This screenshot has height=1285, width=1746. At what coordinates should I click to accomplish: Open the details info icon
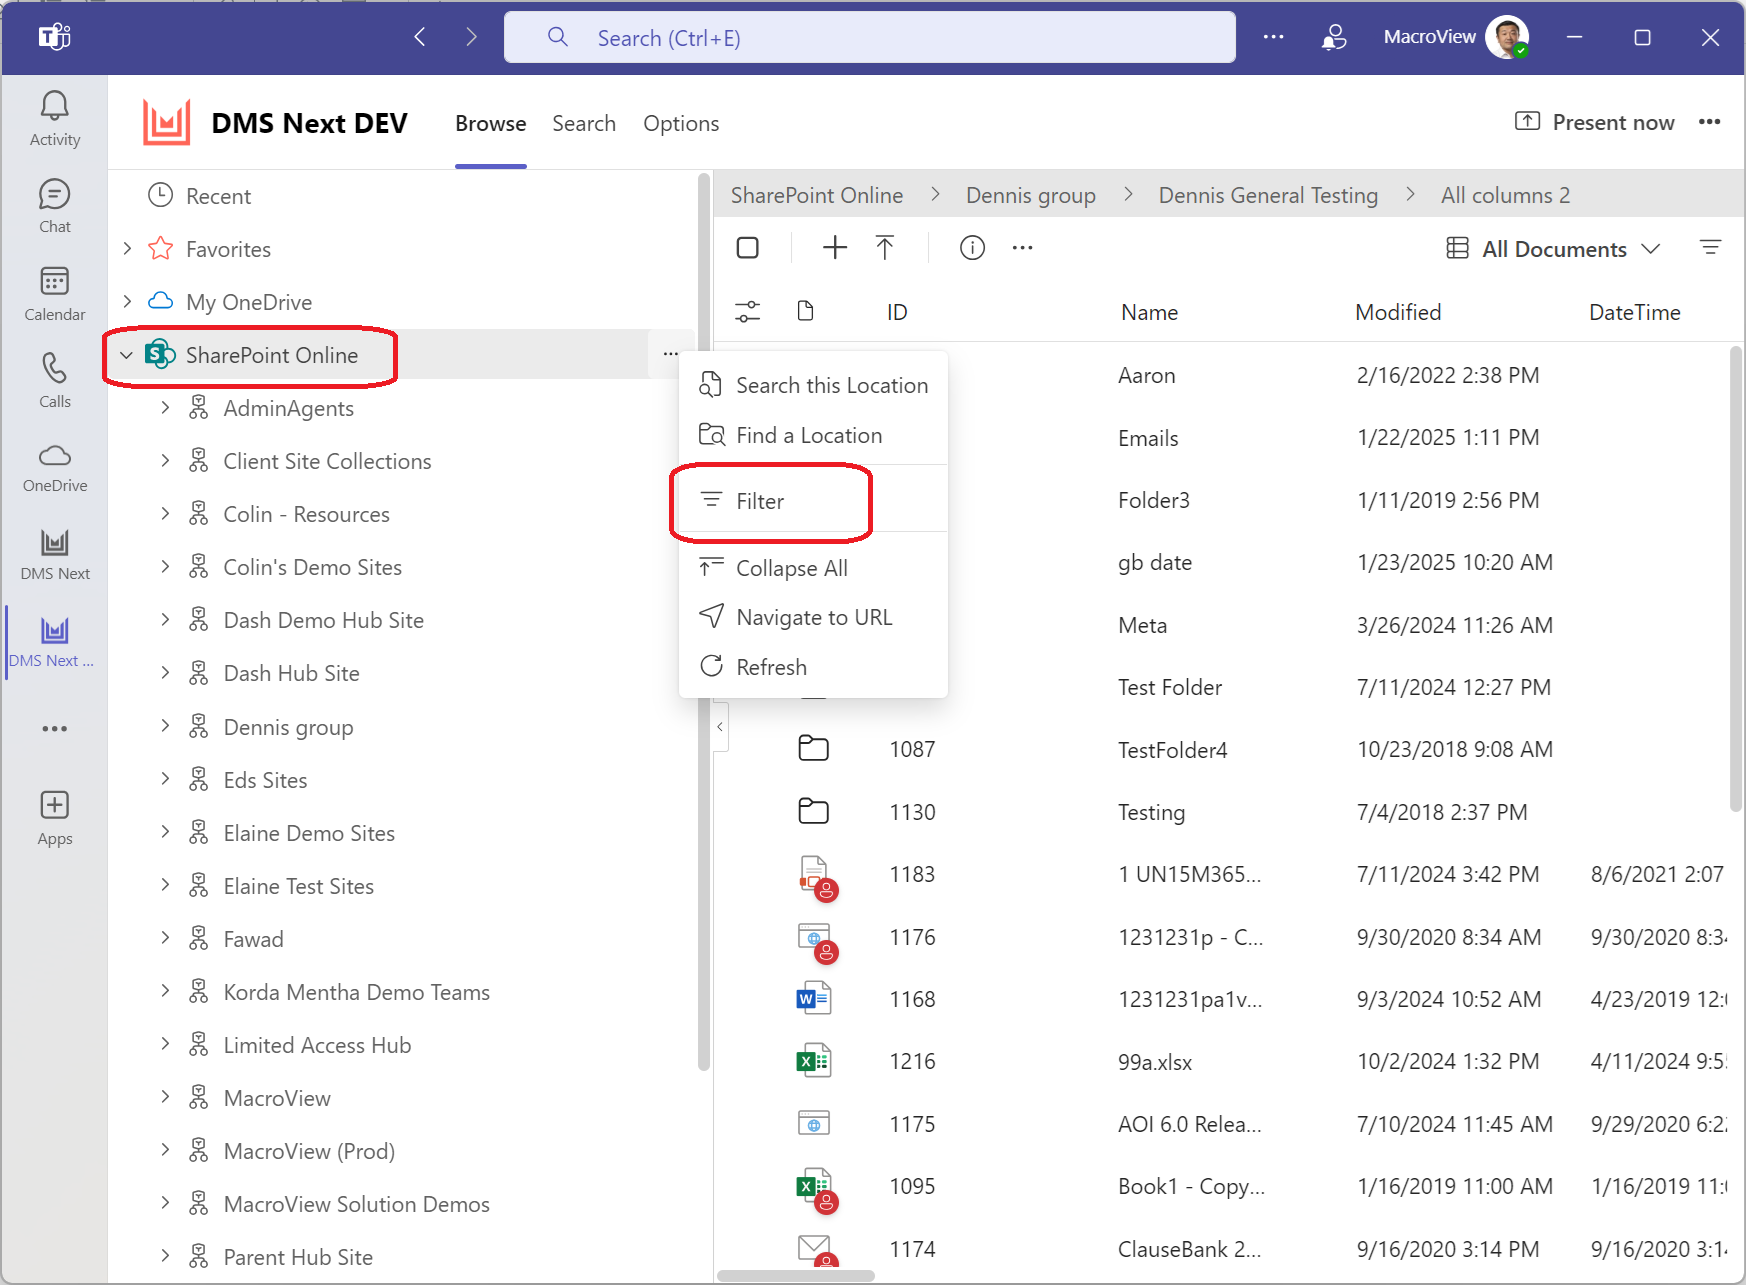(x=972, y=247)
